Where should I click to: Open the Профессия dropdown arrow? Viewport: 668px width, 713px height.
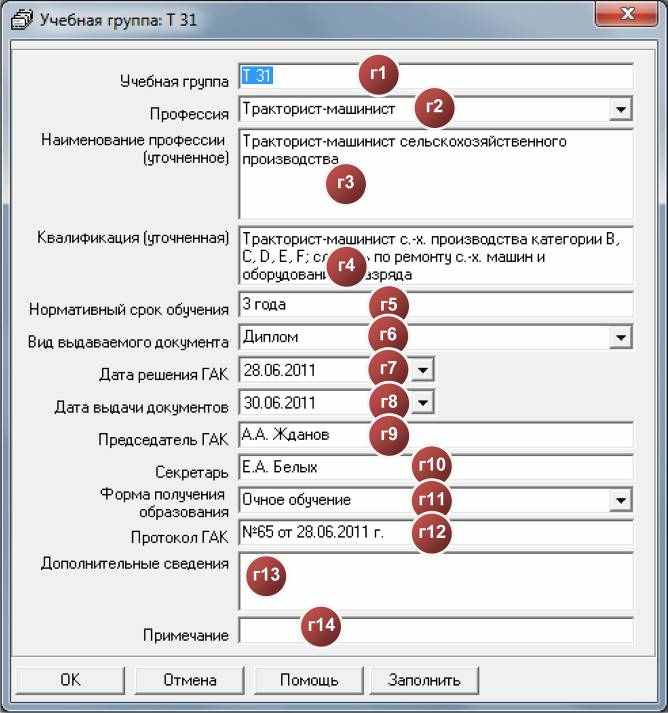click(x=621, y=109)
